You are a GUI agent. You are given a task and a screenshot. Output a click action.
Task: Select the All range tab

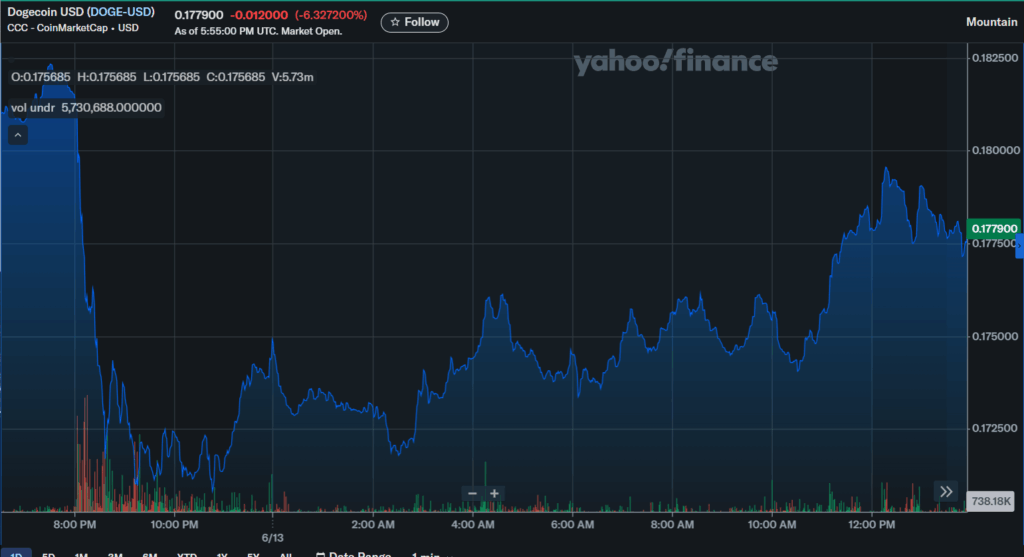[285, 554]
